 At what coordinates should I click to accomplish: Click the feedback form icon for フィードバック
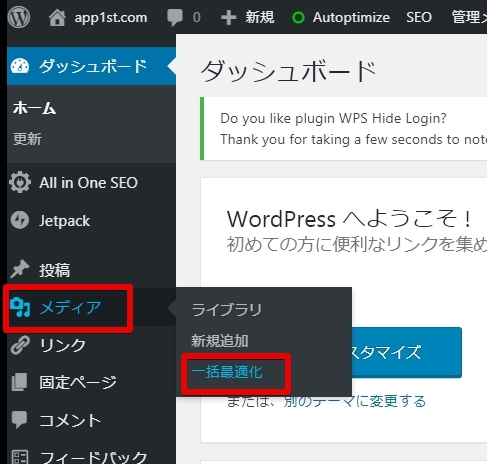(x=20, y=457)
